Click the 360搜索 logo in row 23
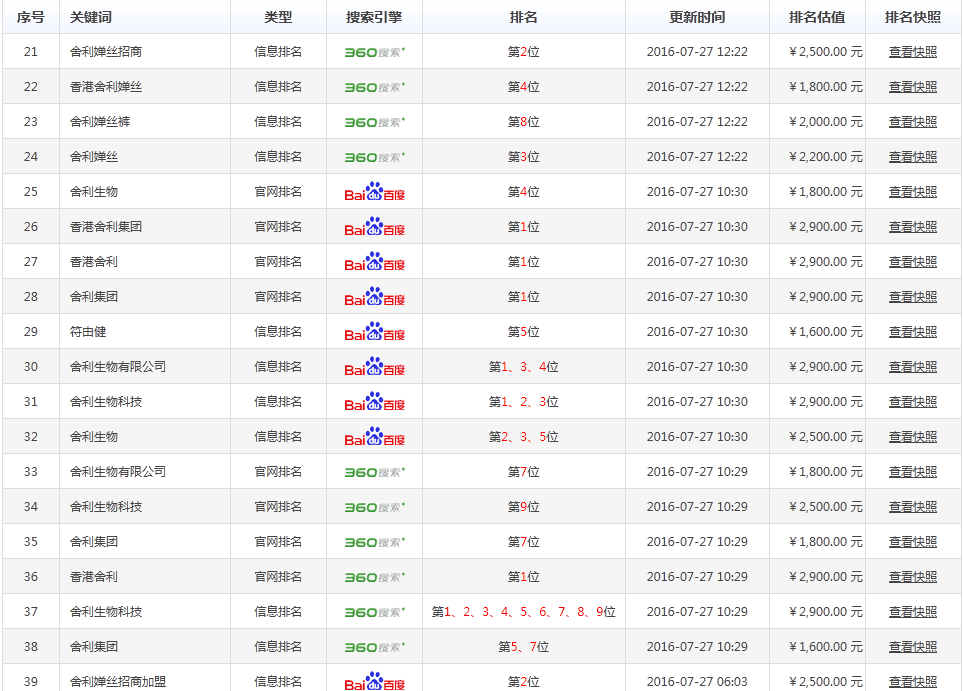This screenshot has height=691, width=964. point(374,123)
